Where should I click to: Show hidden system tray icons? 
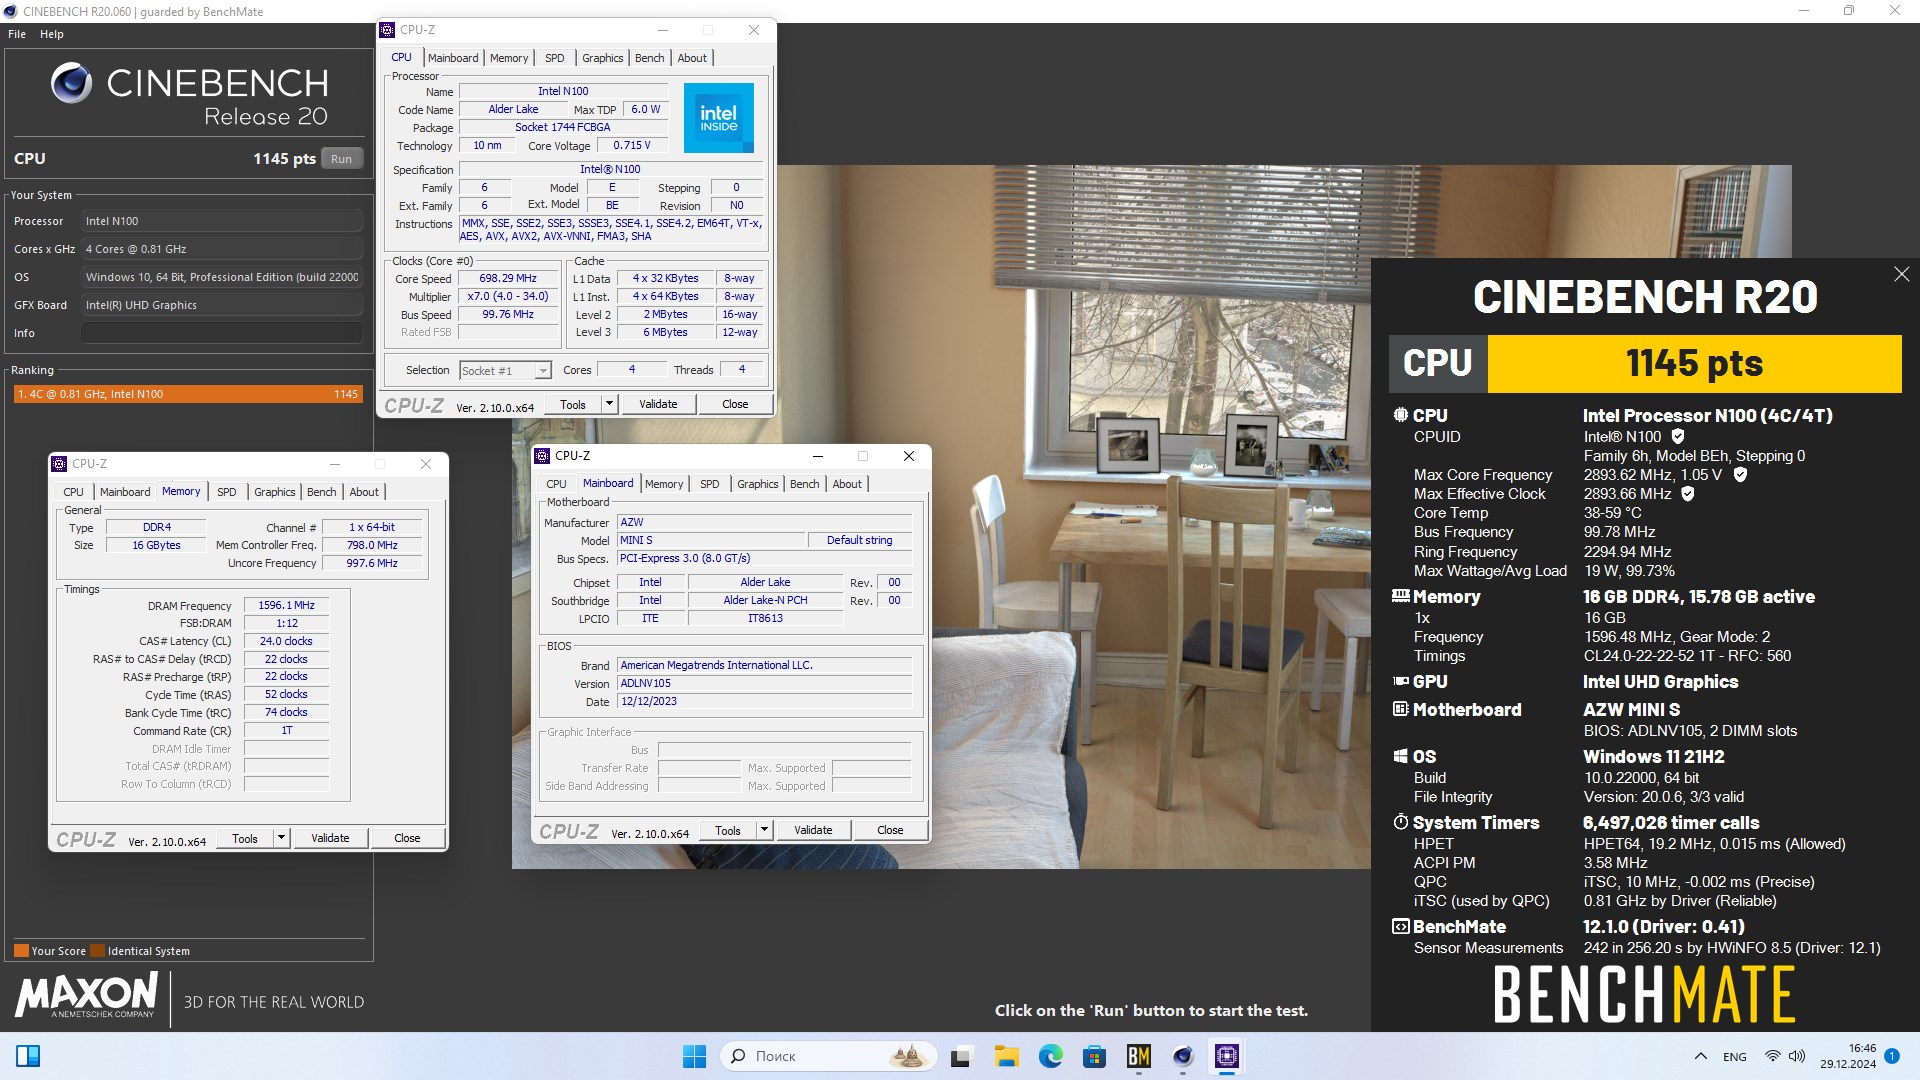click(x=1700, y=1056)
